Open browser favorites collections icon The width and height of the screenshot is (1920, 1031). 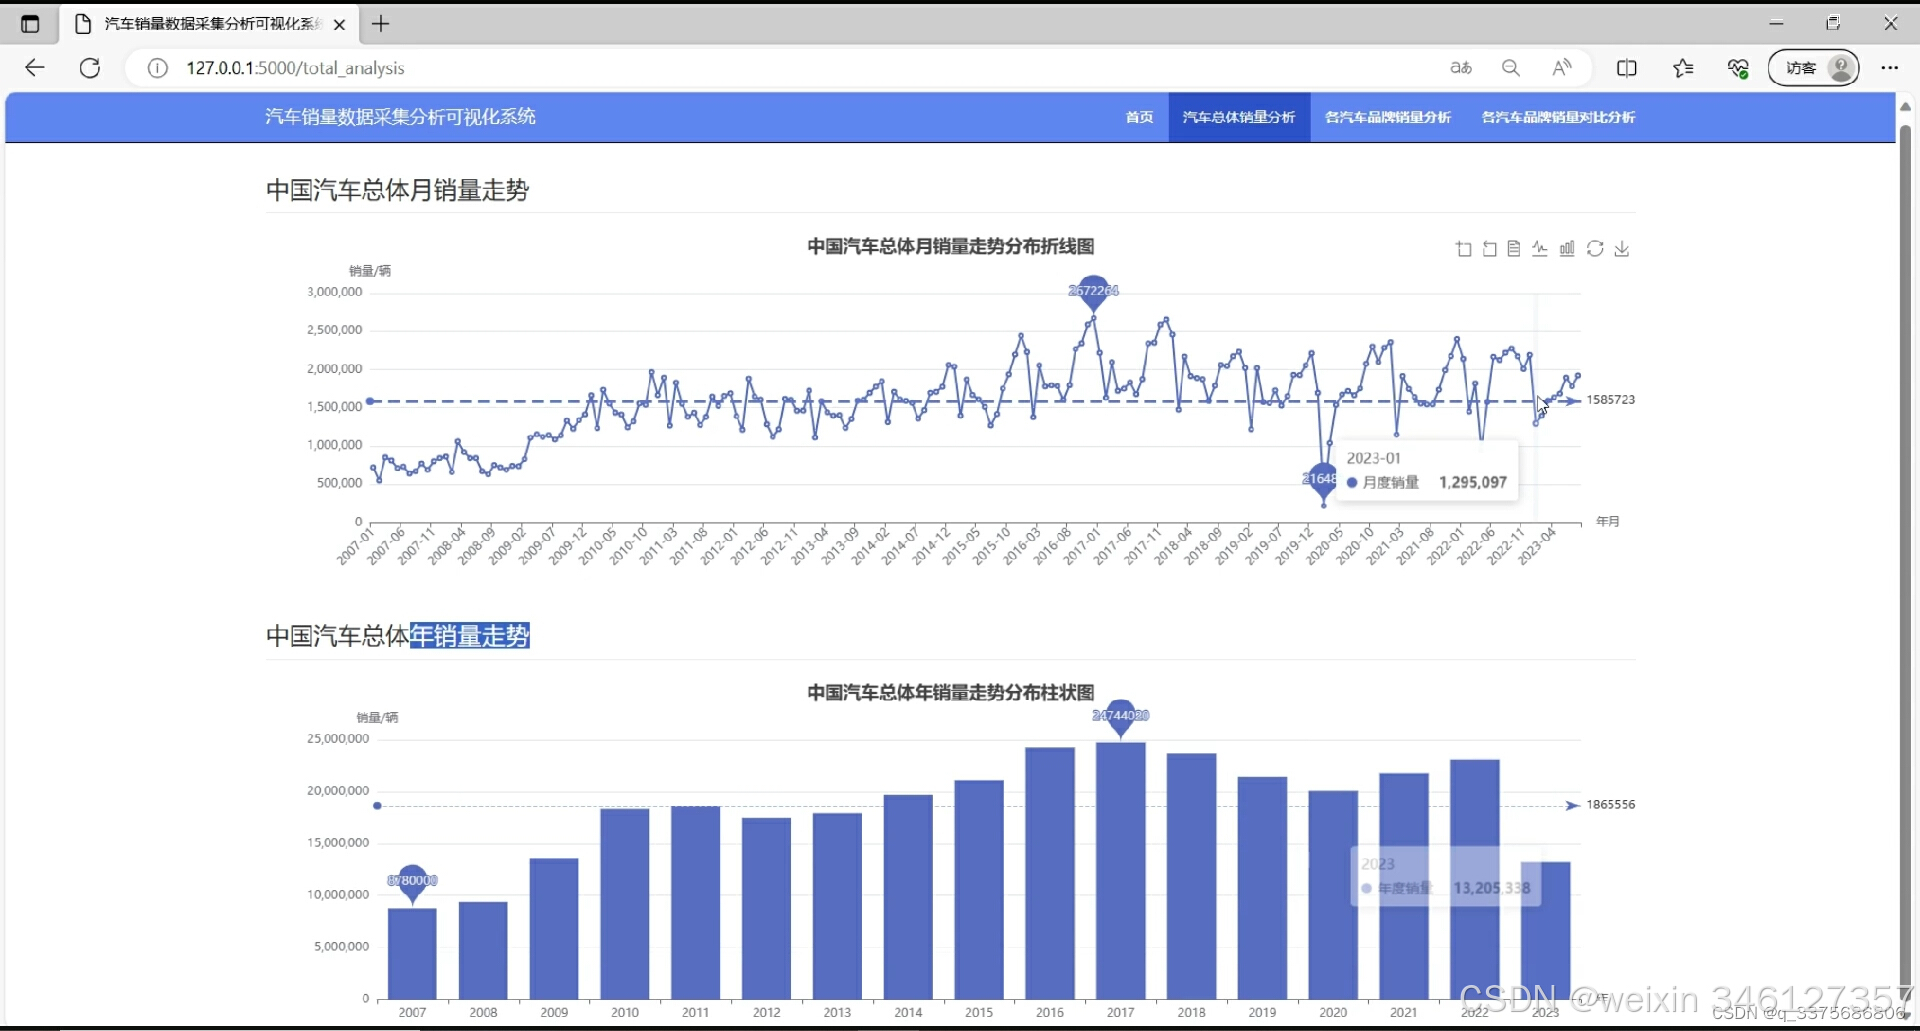[1683, 67]
